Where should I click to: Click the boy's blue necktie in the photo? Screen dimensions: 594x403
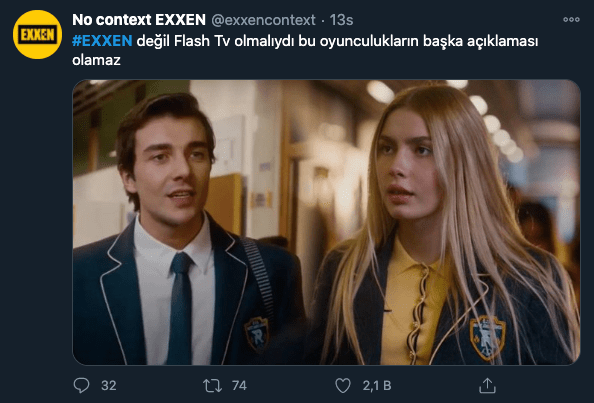[181, 308]
